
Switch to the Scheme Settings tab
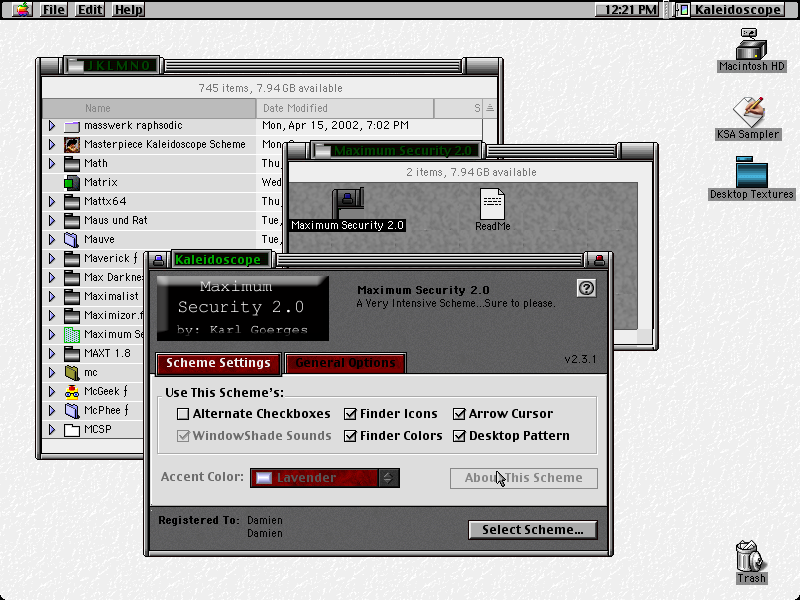pyautogui.click(x=218, y=363)
